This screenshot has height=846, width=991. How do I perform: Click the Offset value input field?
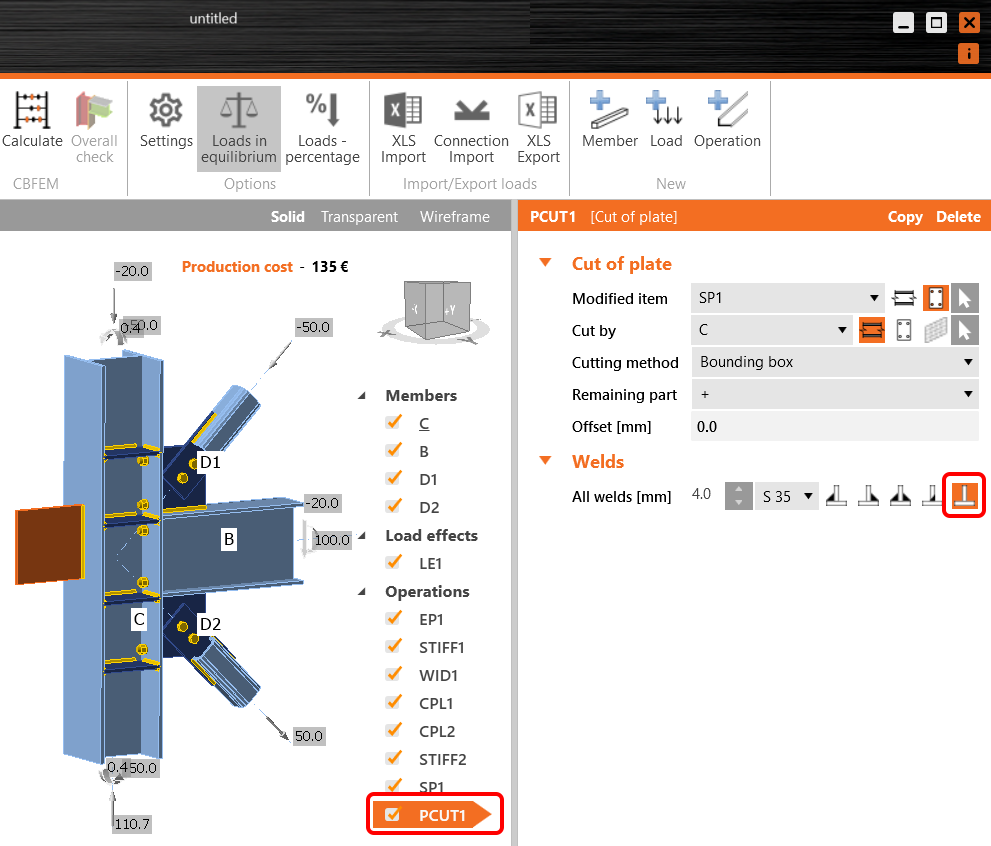point(834,427)
